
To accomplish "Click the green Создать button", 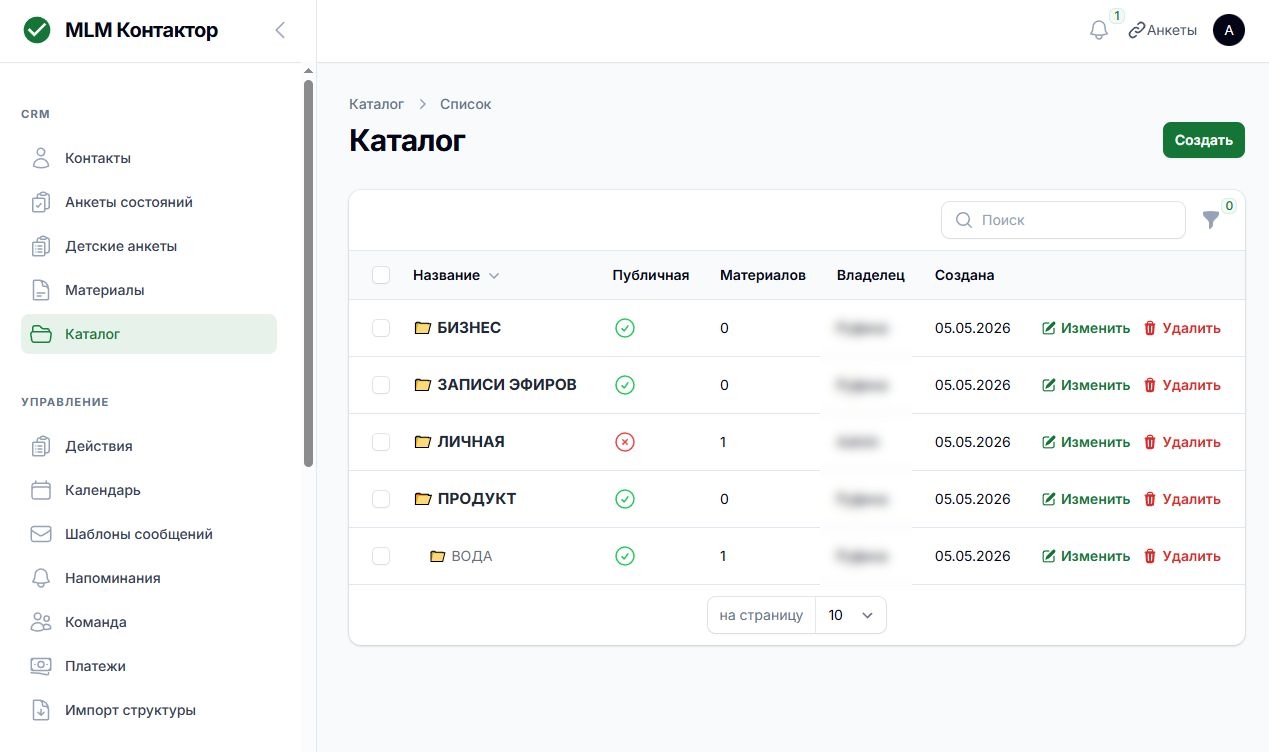I will click(x=1204, y=140).
